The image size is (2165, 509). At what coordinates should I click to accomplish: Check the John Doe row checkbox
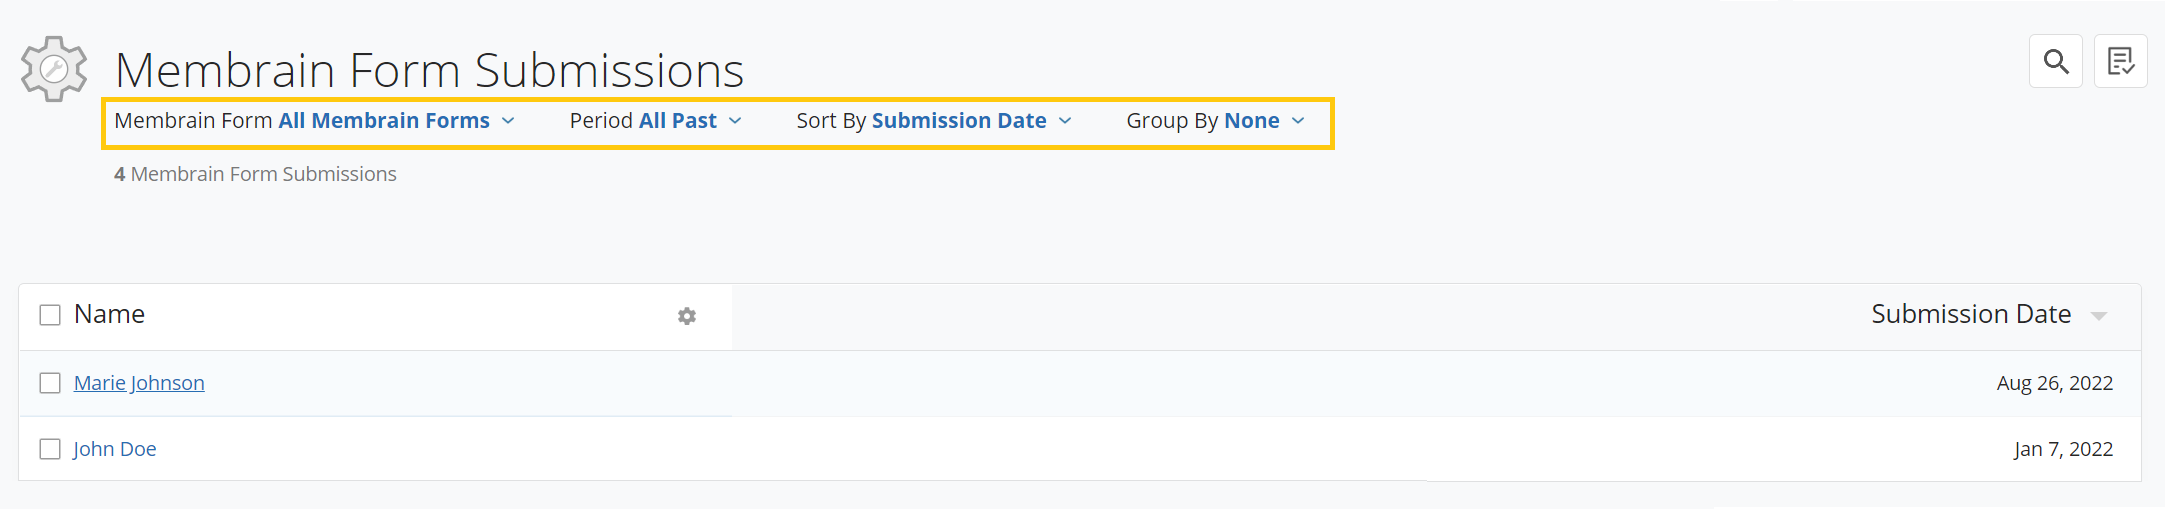[x=50, y=449]
